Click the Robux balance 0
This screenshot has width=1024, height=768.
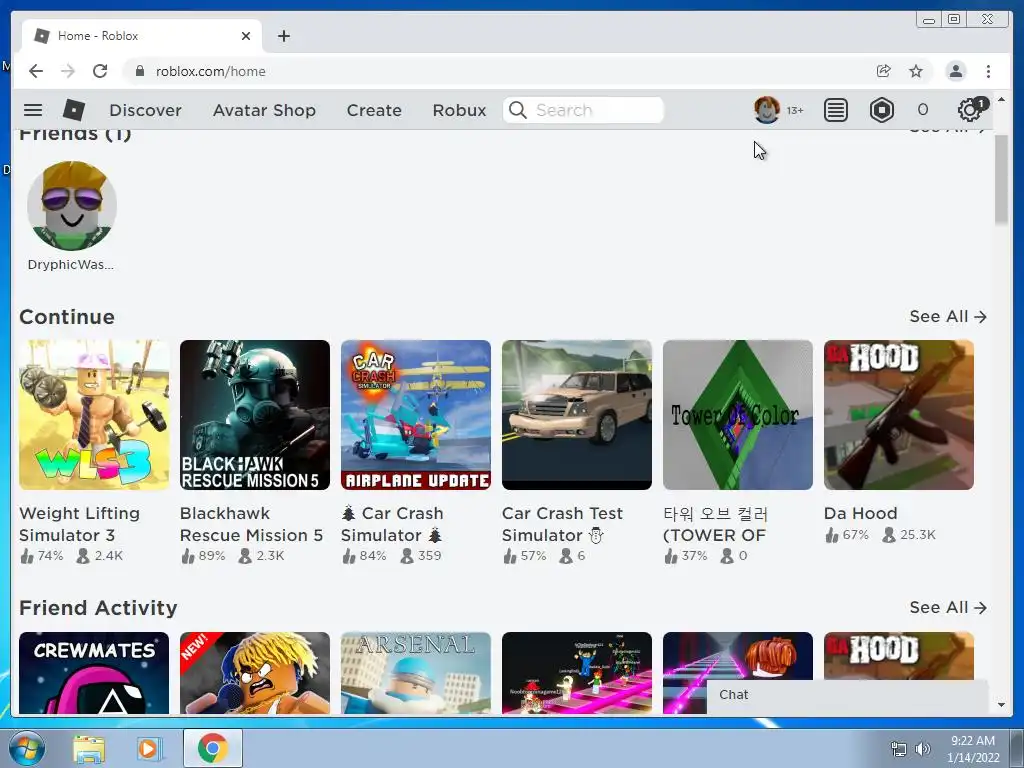tap(923, 110)
